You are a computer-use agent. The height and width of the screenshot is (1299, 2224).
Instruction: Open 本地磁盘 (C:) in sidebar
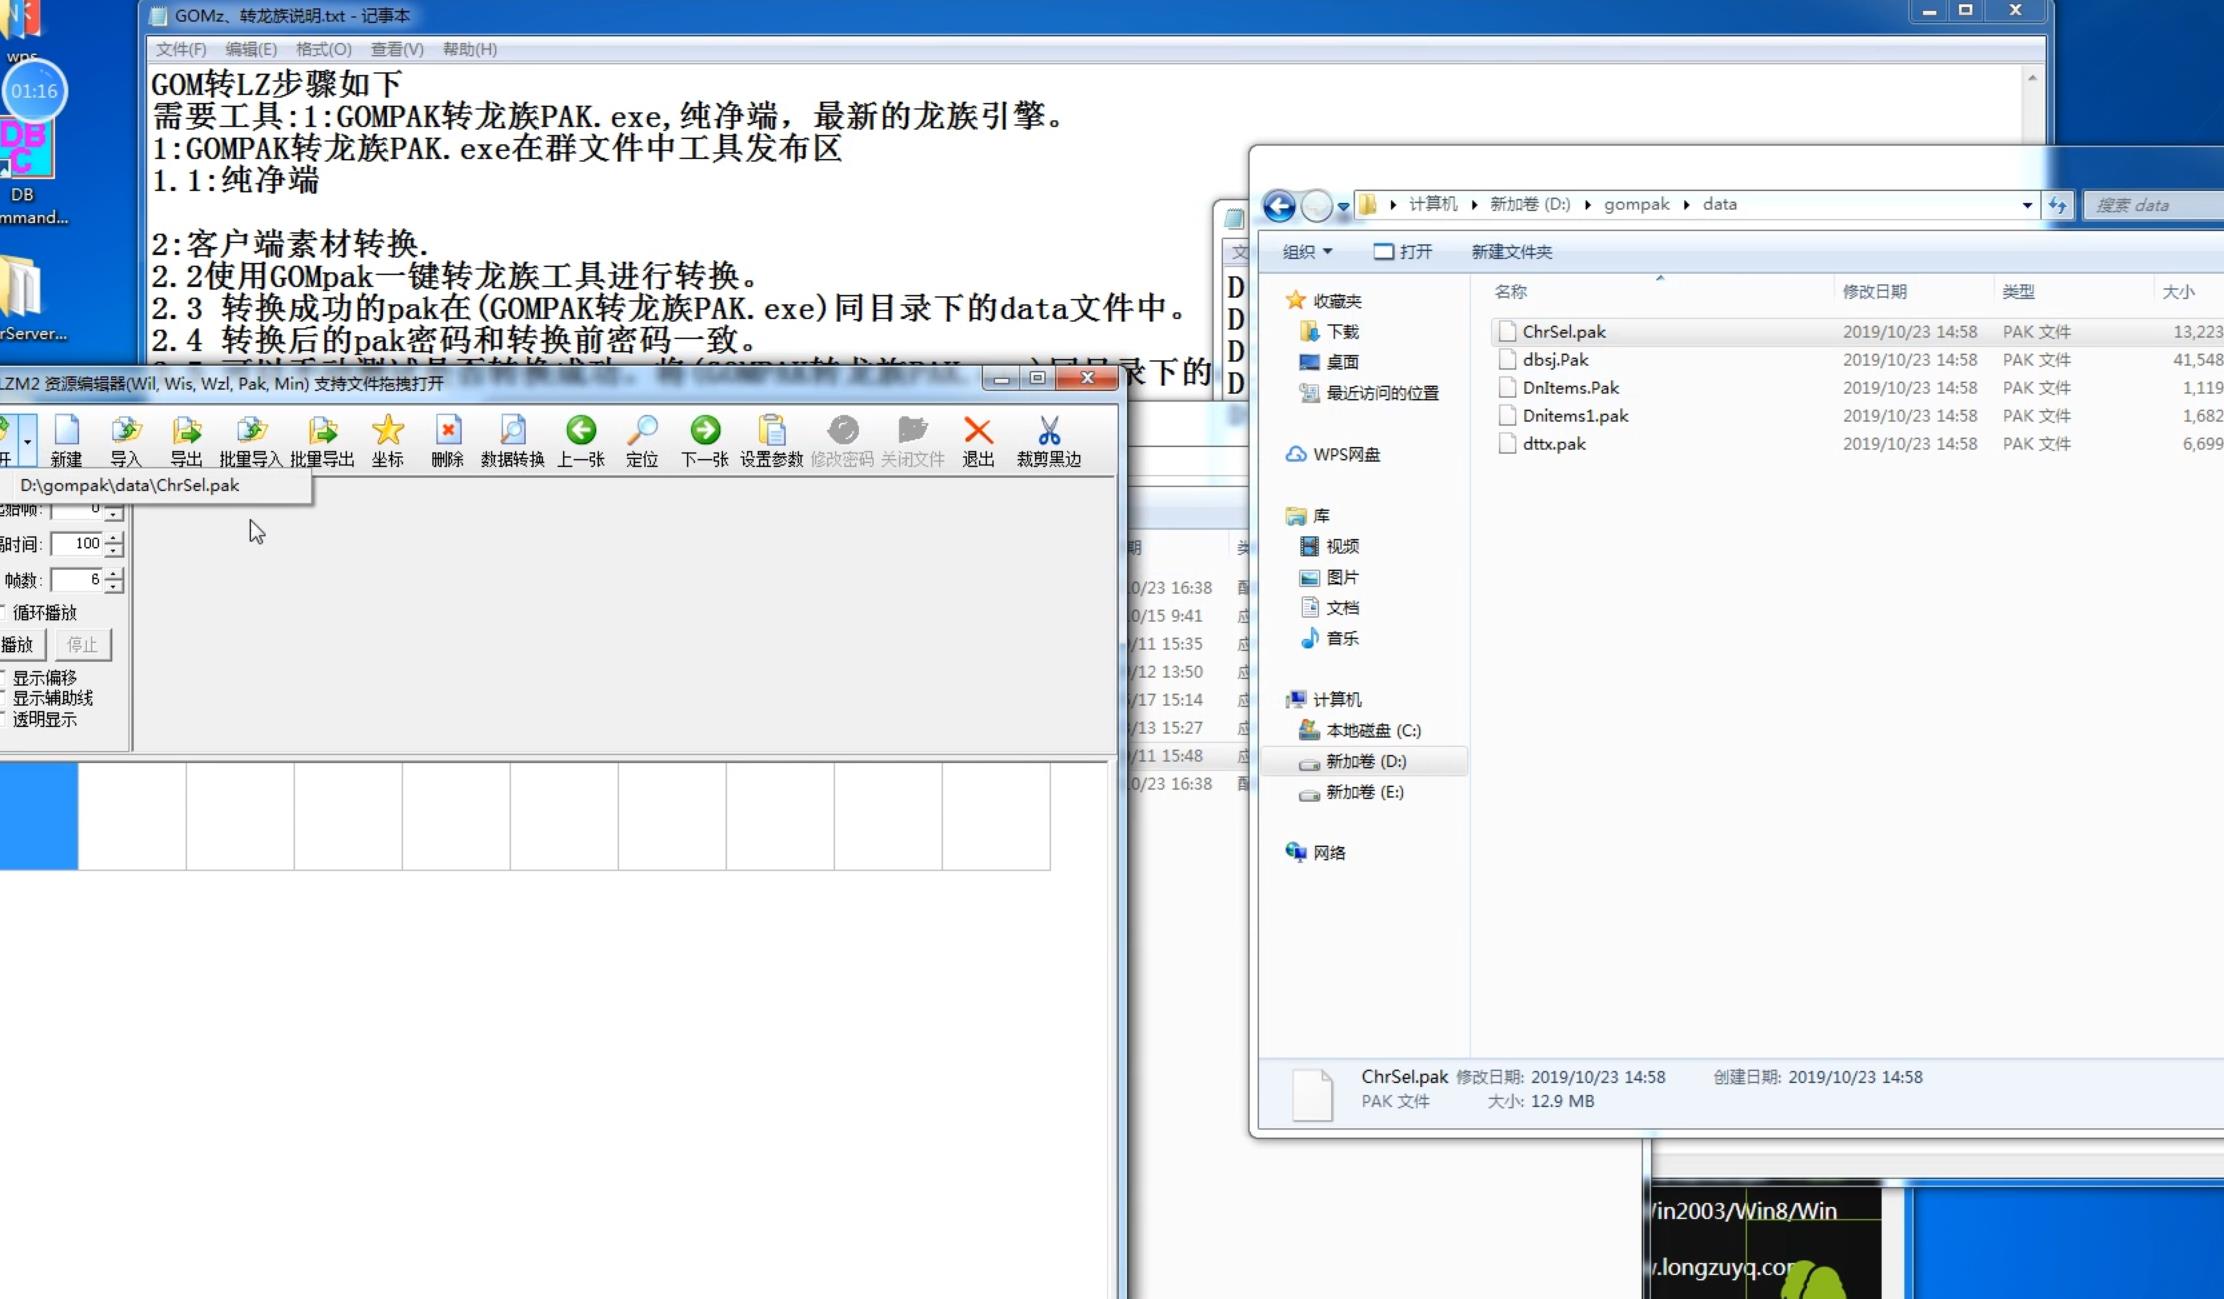(1359, 731)
